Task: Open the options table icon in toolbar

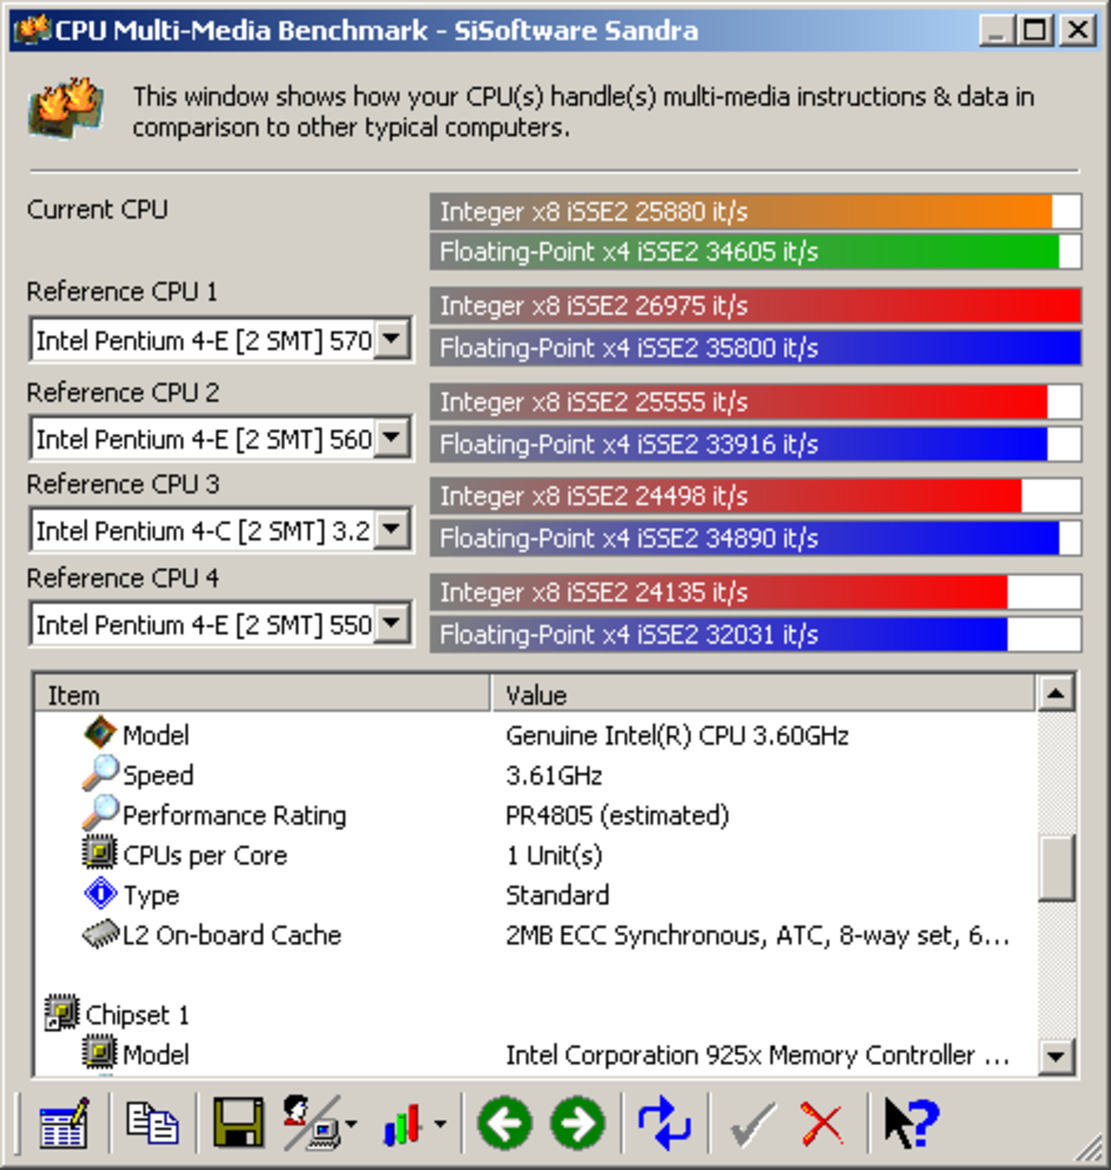Action: coord(63,1123)
